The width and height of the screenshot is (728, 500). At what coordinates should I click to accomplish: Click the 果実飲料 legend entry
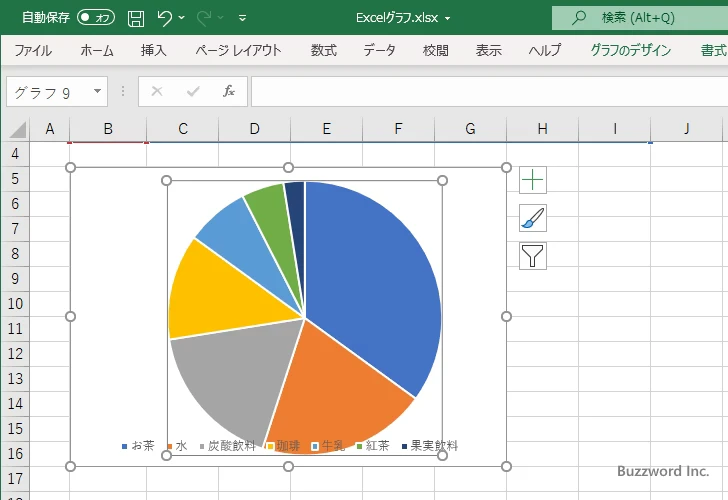tap(430, 446)
